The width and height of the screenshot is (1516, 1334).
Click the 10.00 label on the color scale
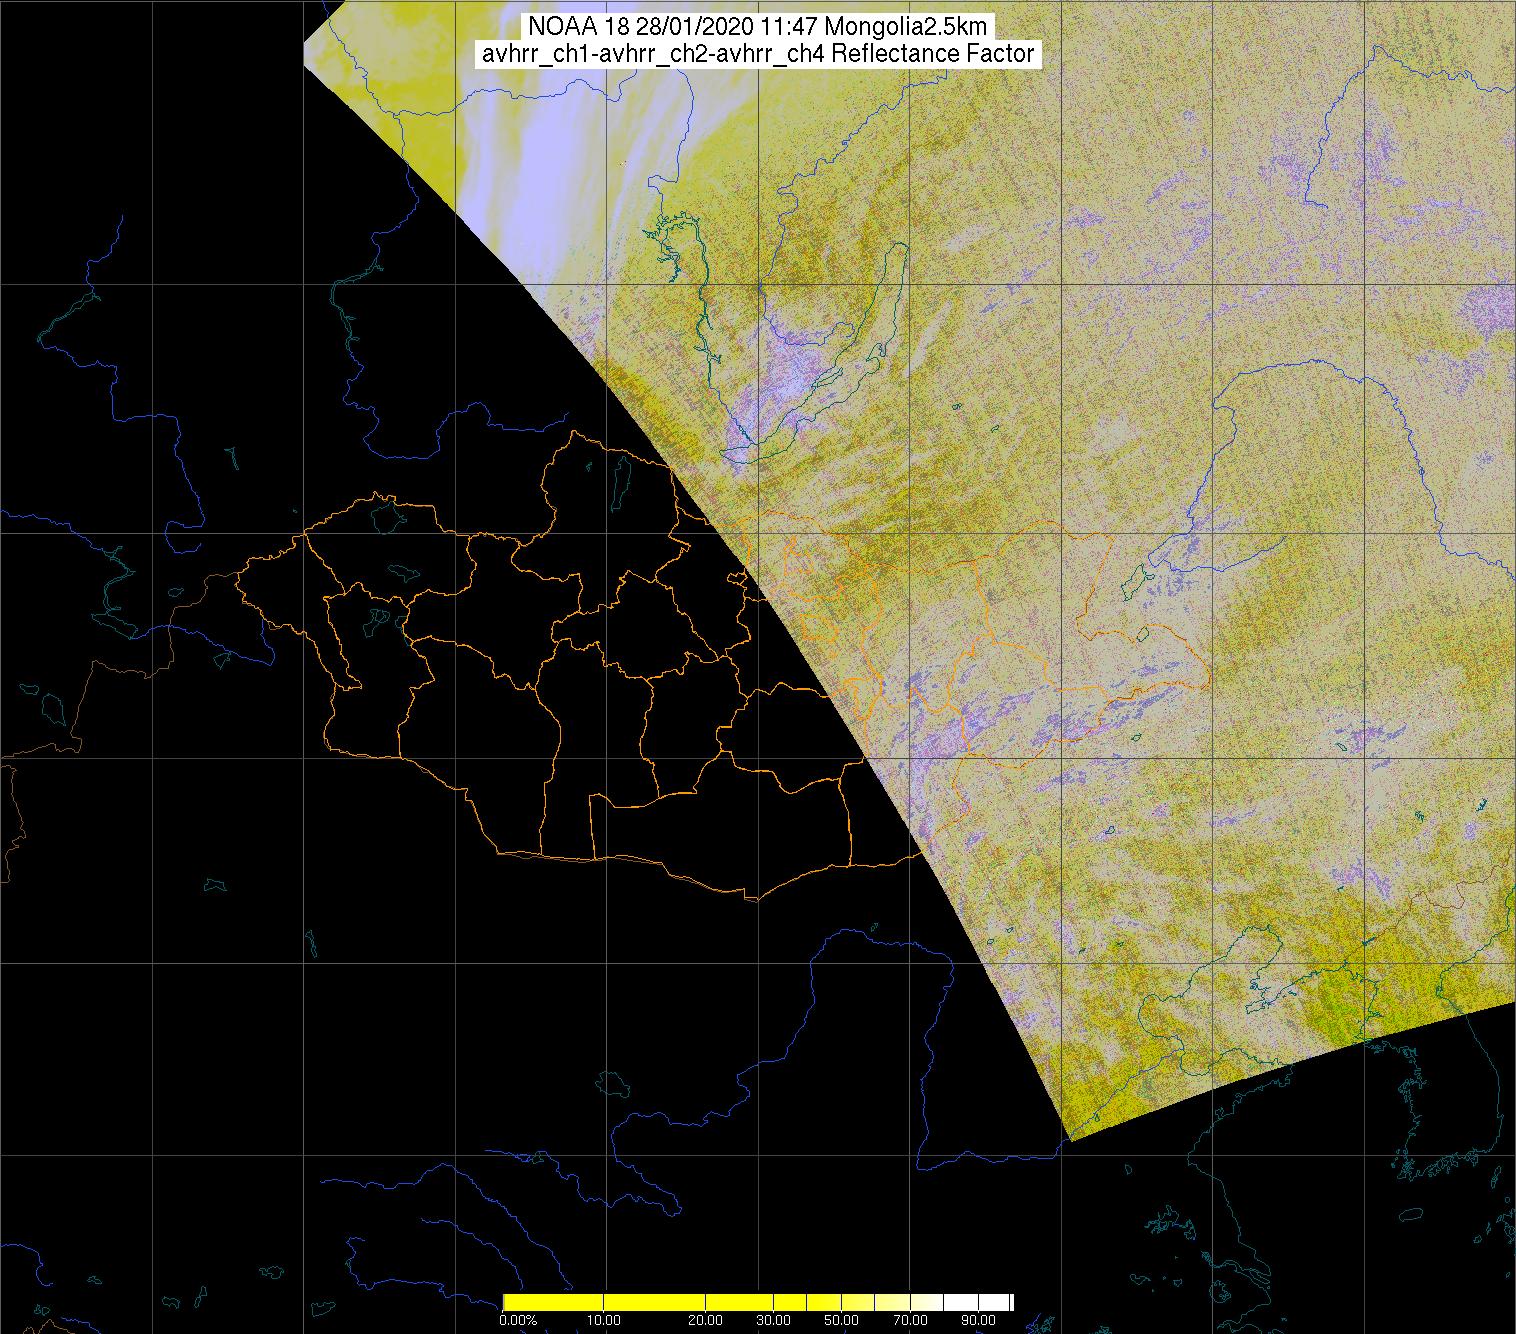point(605,1321)
